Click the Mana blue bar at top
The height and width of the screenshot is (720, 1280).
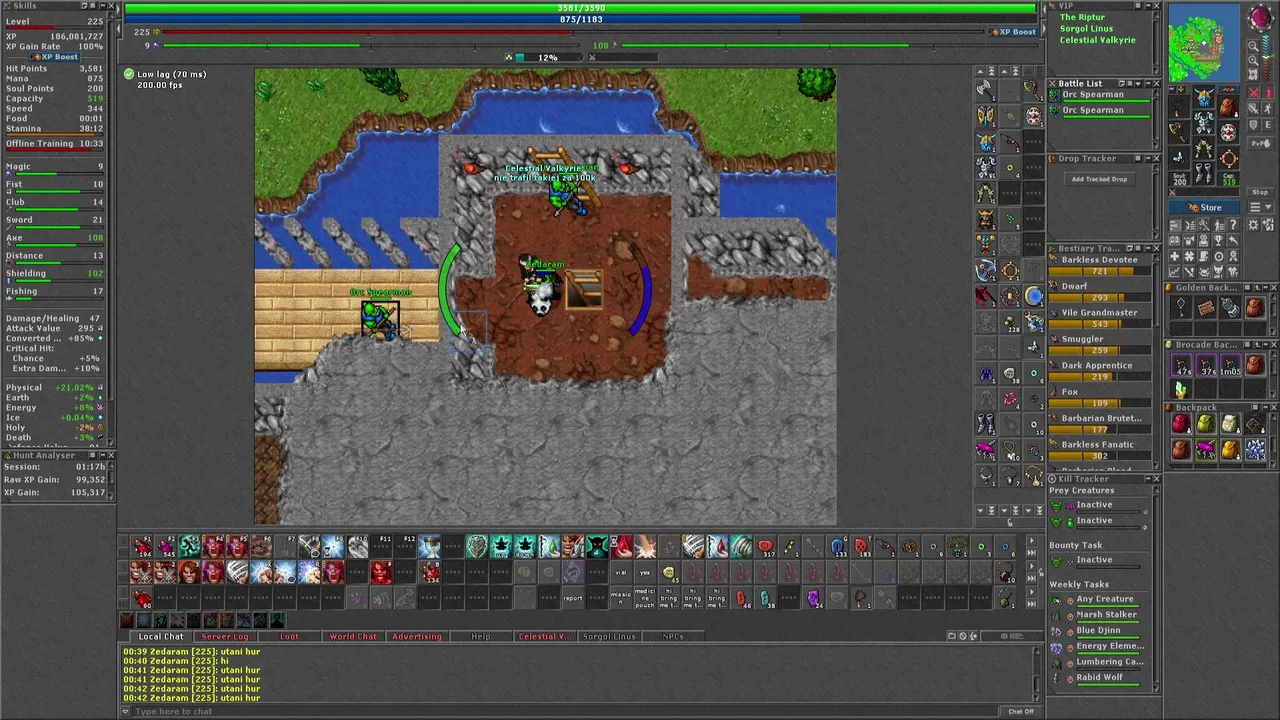tap(581, 19)
